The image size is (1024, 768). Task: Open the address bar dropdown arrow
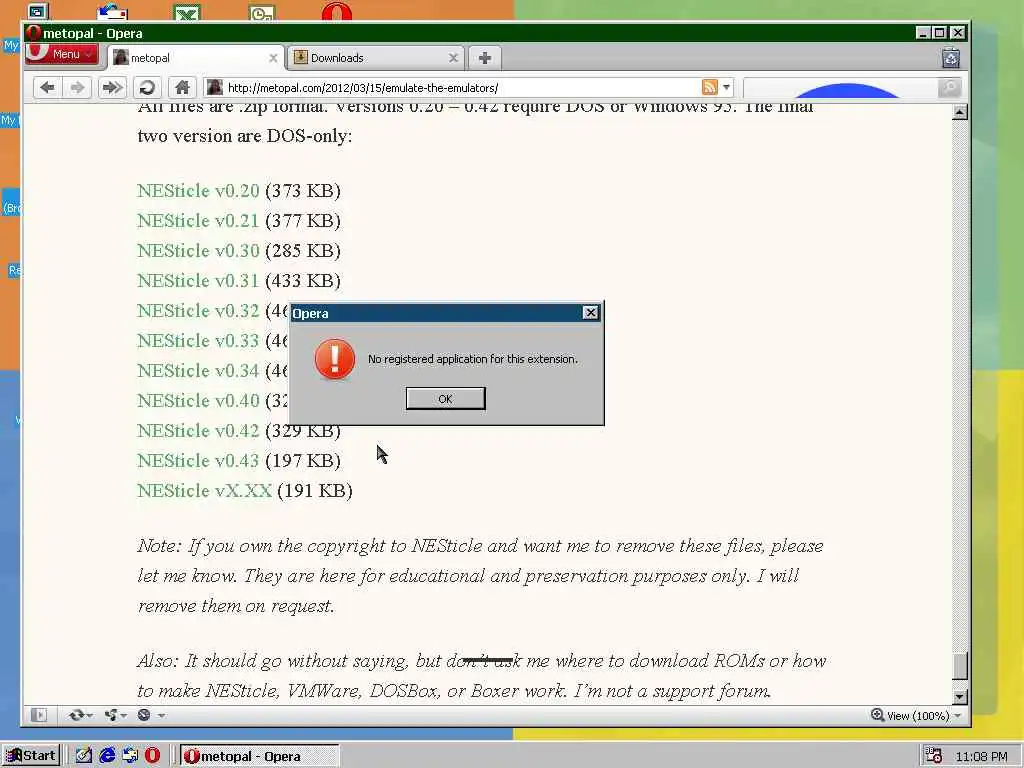pos(726,88)
